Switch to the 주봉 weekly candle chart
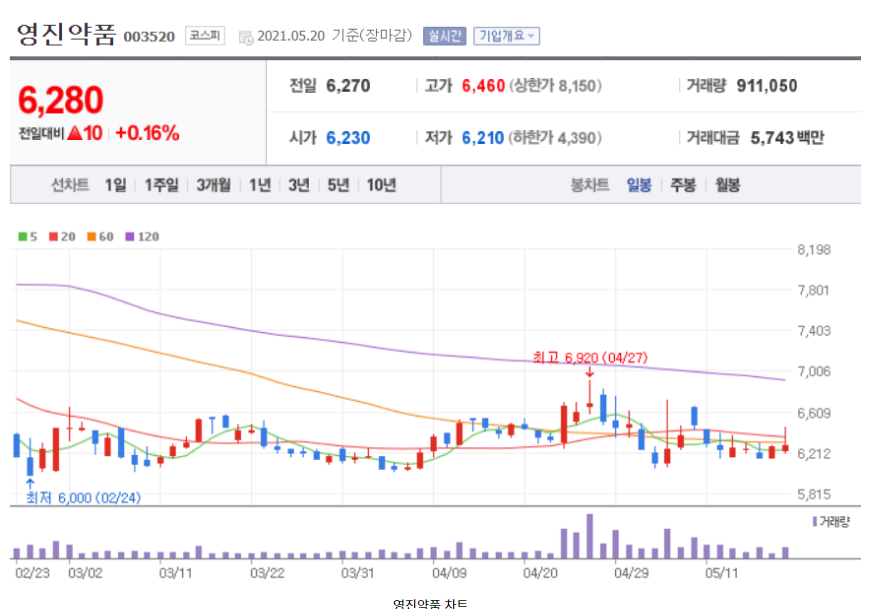The image size is (889, 609). tap(683, 185)
